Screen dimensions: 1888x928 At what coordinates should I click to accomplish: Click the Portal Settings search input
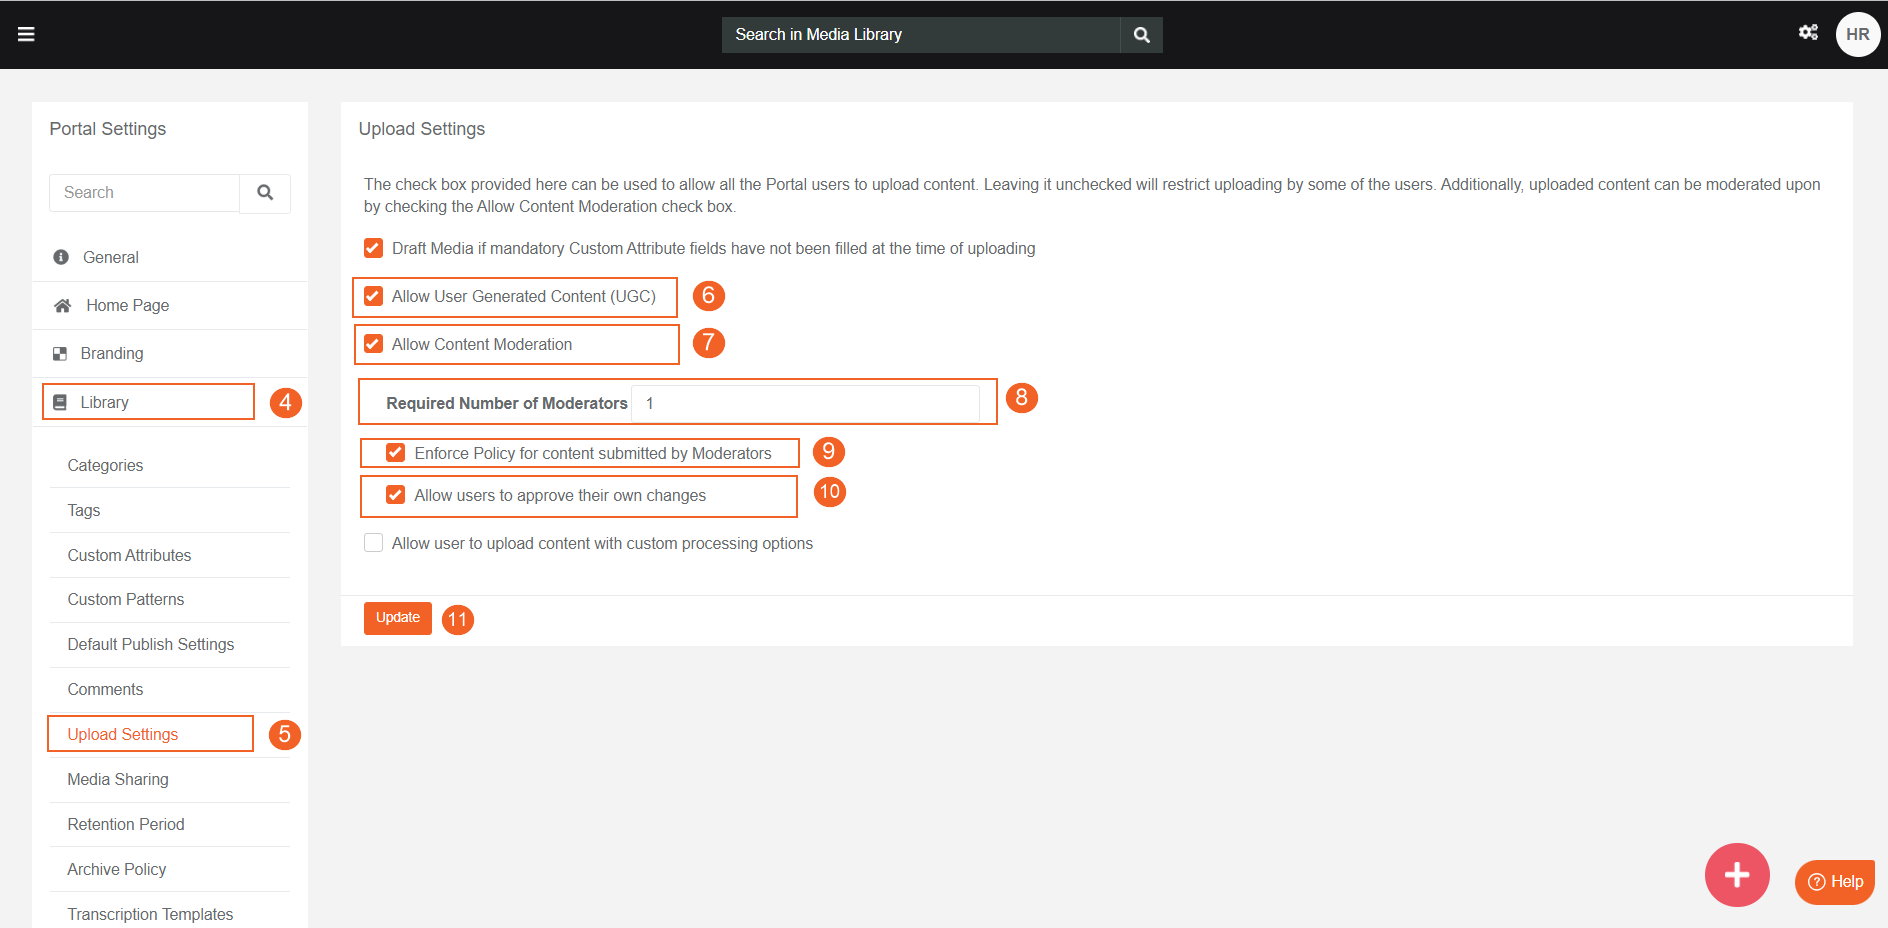[145, 193]
